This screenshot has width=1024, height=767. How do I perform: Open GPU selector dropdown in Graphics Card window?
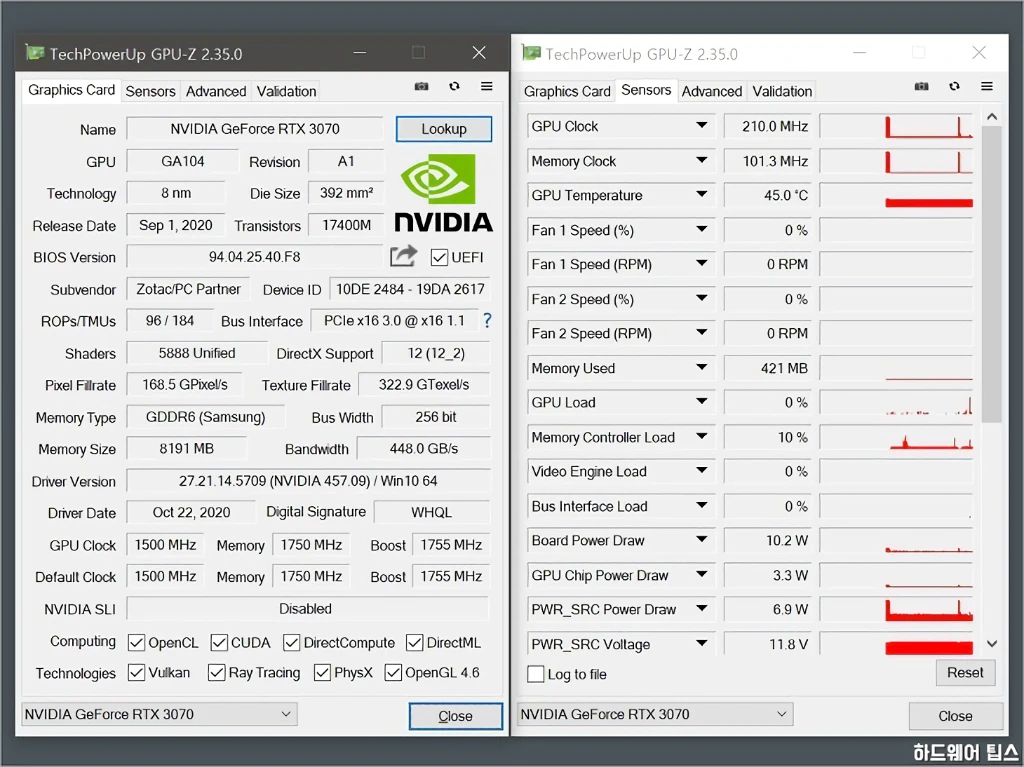click(159, 714)
